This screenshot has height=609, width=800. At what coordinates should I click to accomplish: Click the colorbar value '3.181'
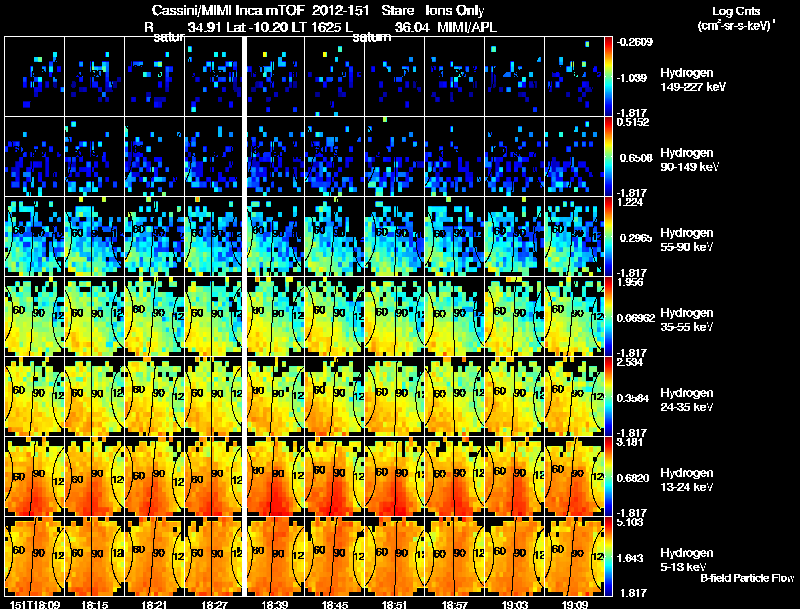click(630, 442)
